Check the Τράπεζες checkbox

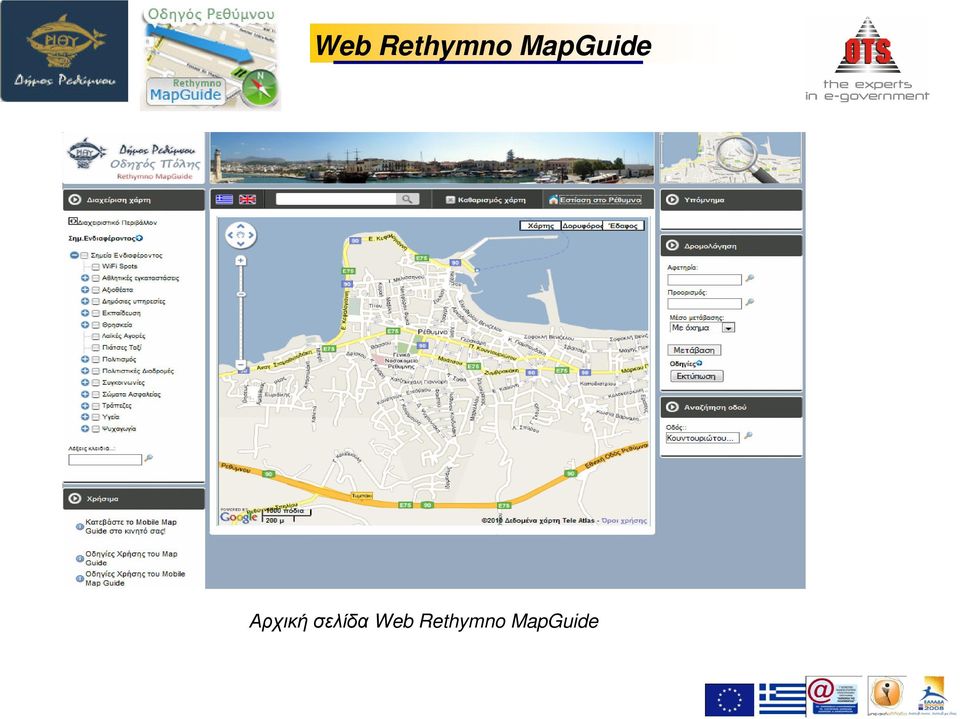point(96,405)
